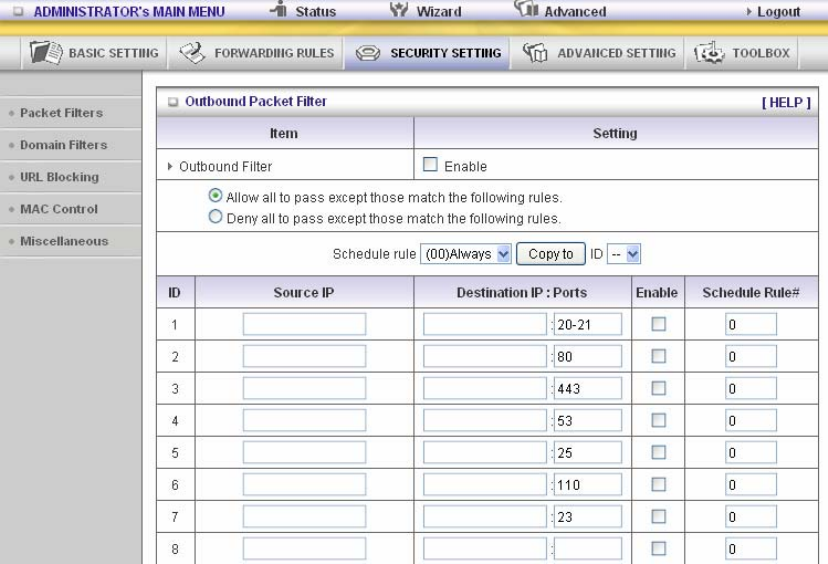Open the Status page
This screenshot has width=828, height=564.
315,12
